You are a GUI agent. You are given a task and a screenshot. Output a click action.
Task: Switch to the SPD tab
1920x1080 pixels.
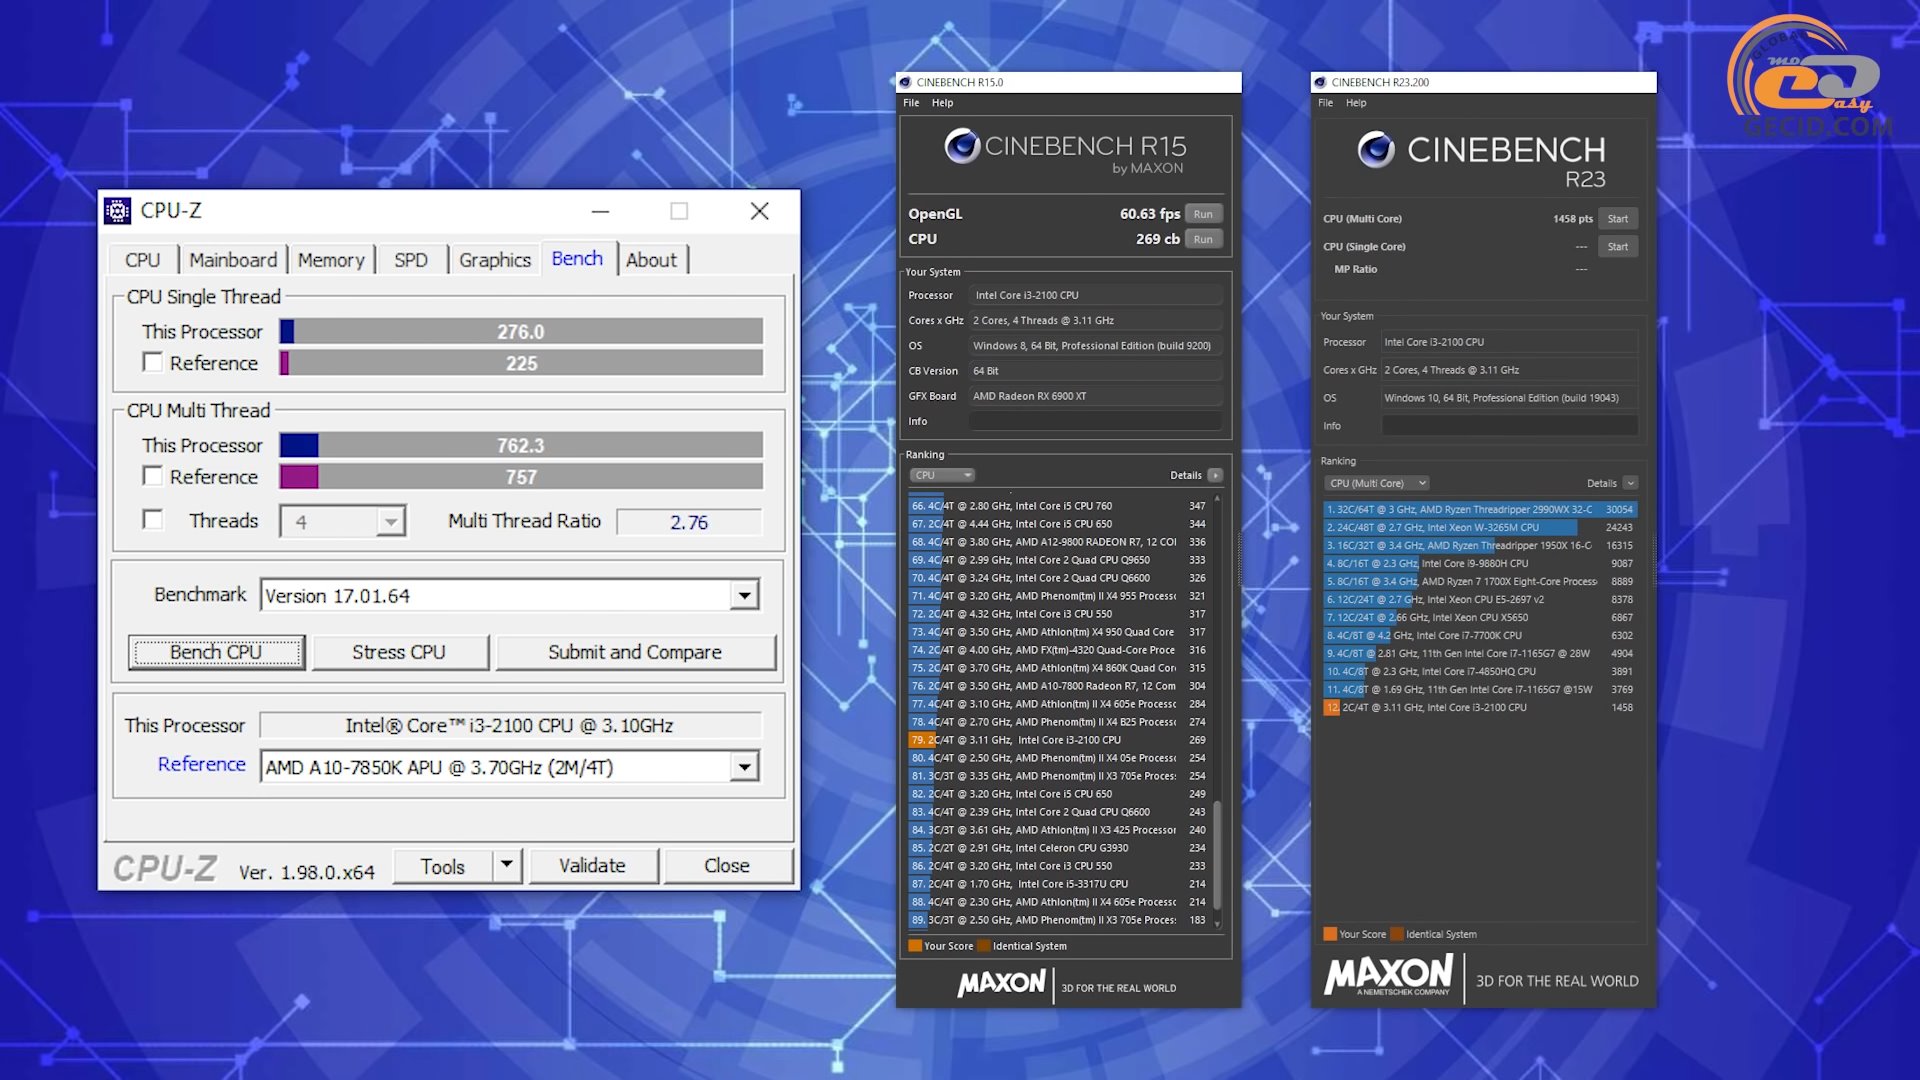click(x=411, y=260)
